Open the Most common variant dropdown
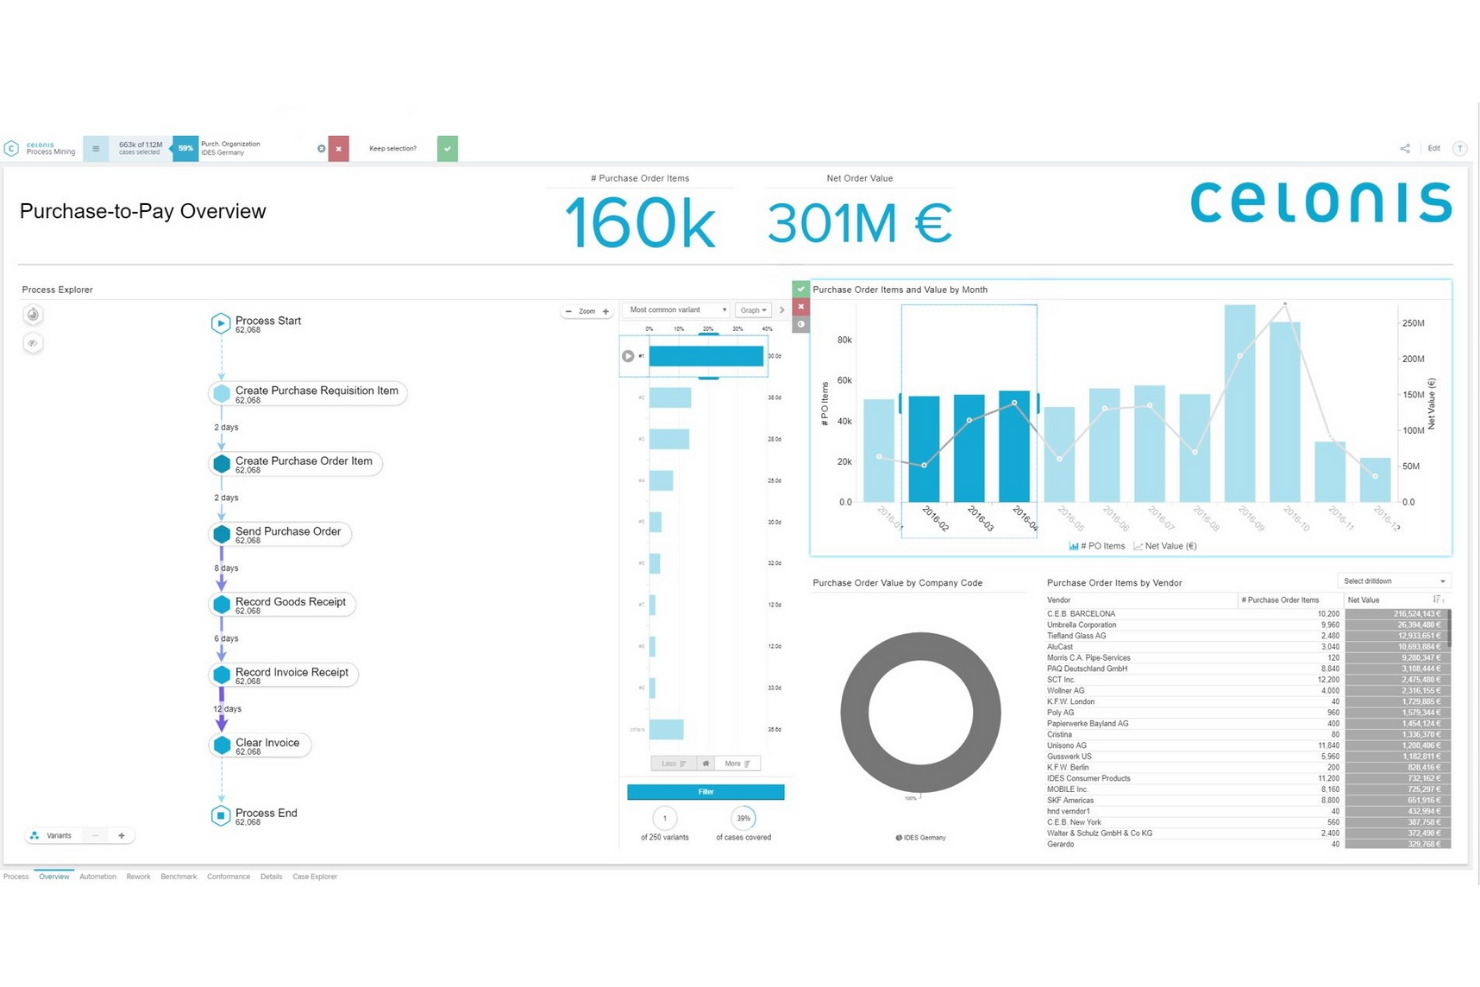The height and width of the screenshot is (987, 1480). coord(675,309)
